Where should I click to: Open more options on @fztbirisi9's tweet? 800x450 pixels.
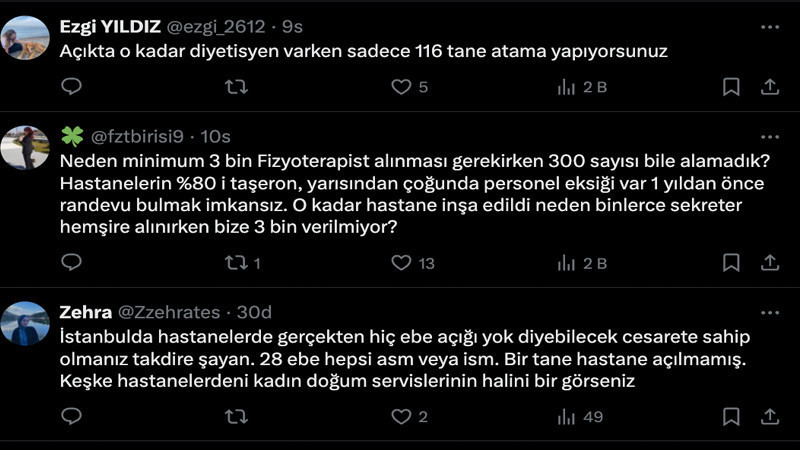769,136
